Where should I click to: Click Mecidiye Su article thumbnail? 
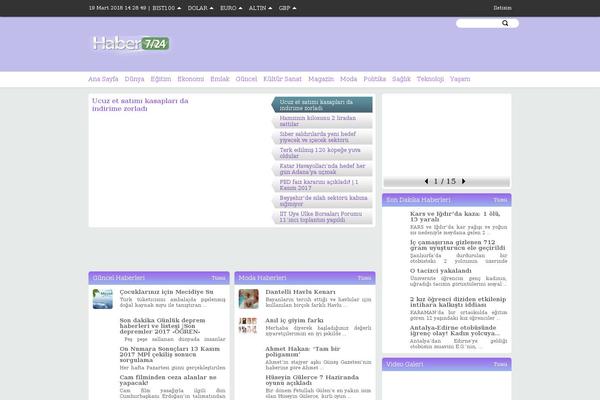pos(103,299)
